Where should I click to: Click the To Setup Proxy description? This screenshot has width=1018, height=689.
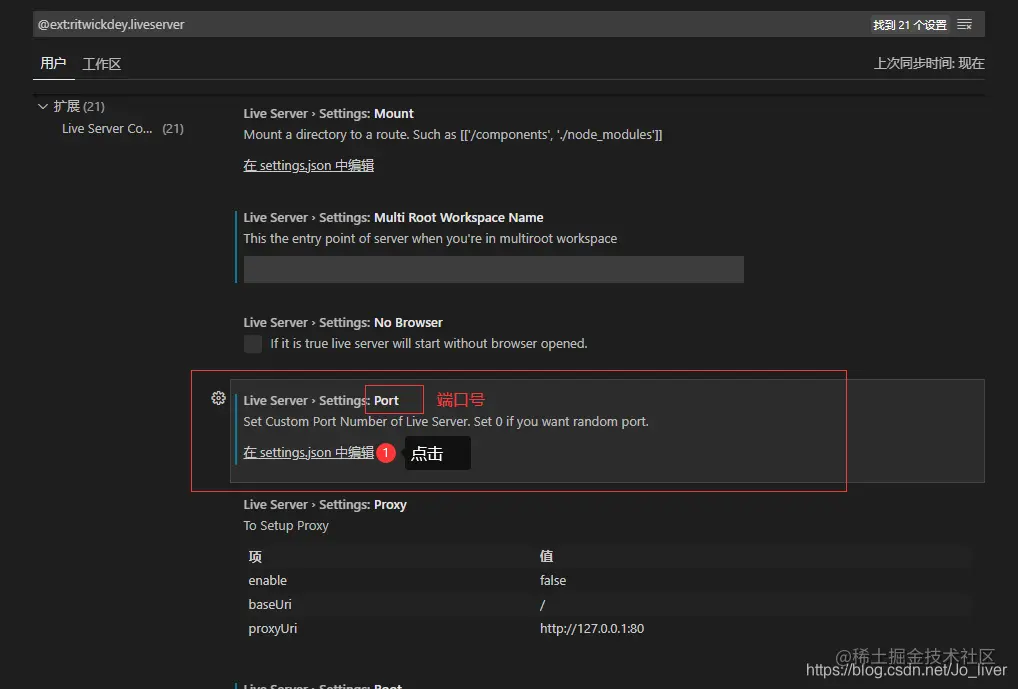[x=286, y=525]
